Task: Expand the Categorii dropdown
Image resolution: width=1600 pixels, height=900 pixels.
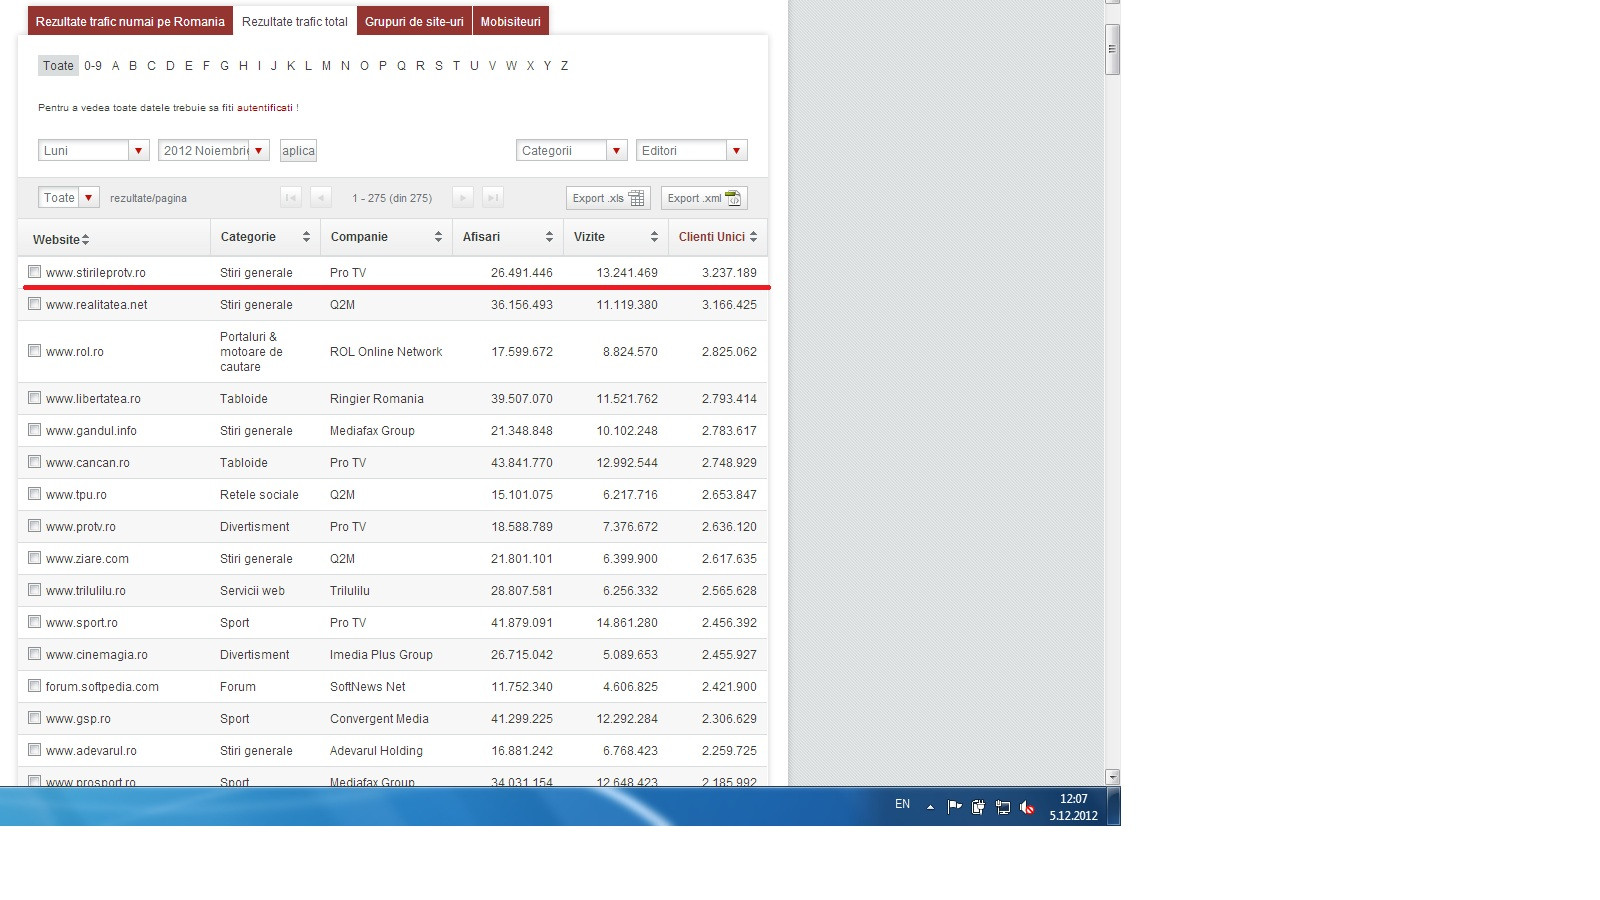Action: (616, 151)
